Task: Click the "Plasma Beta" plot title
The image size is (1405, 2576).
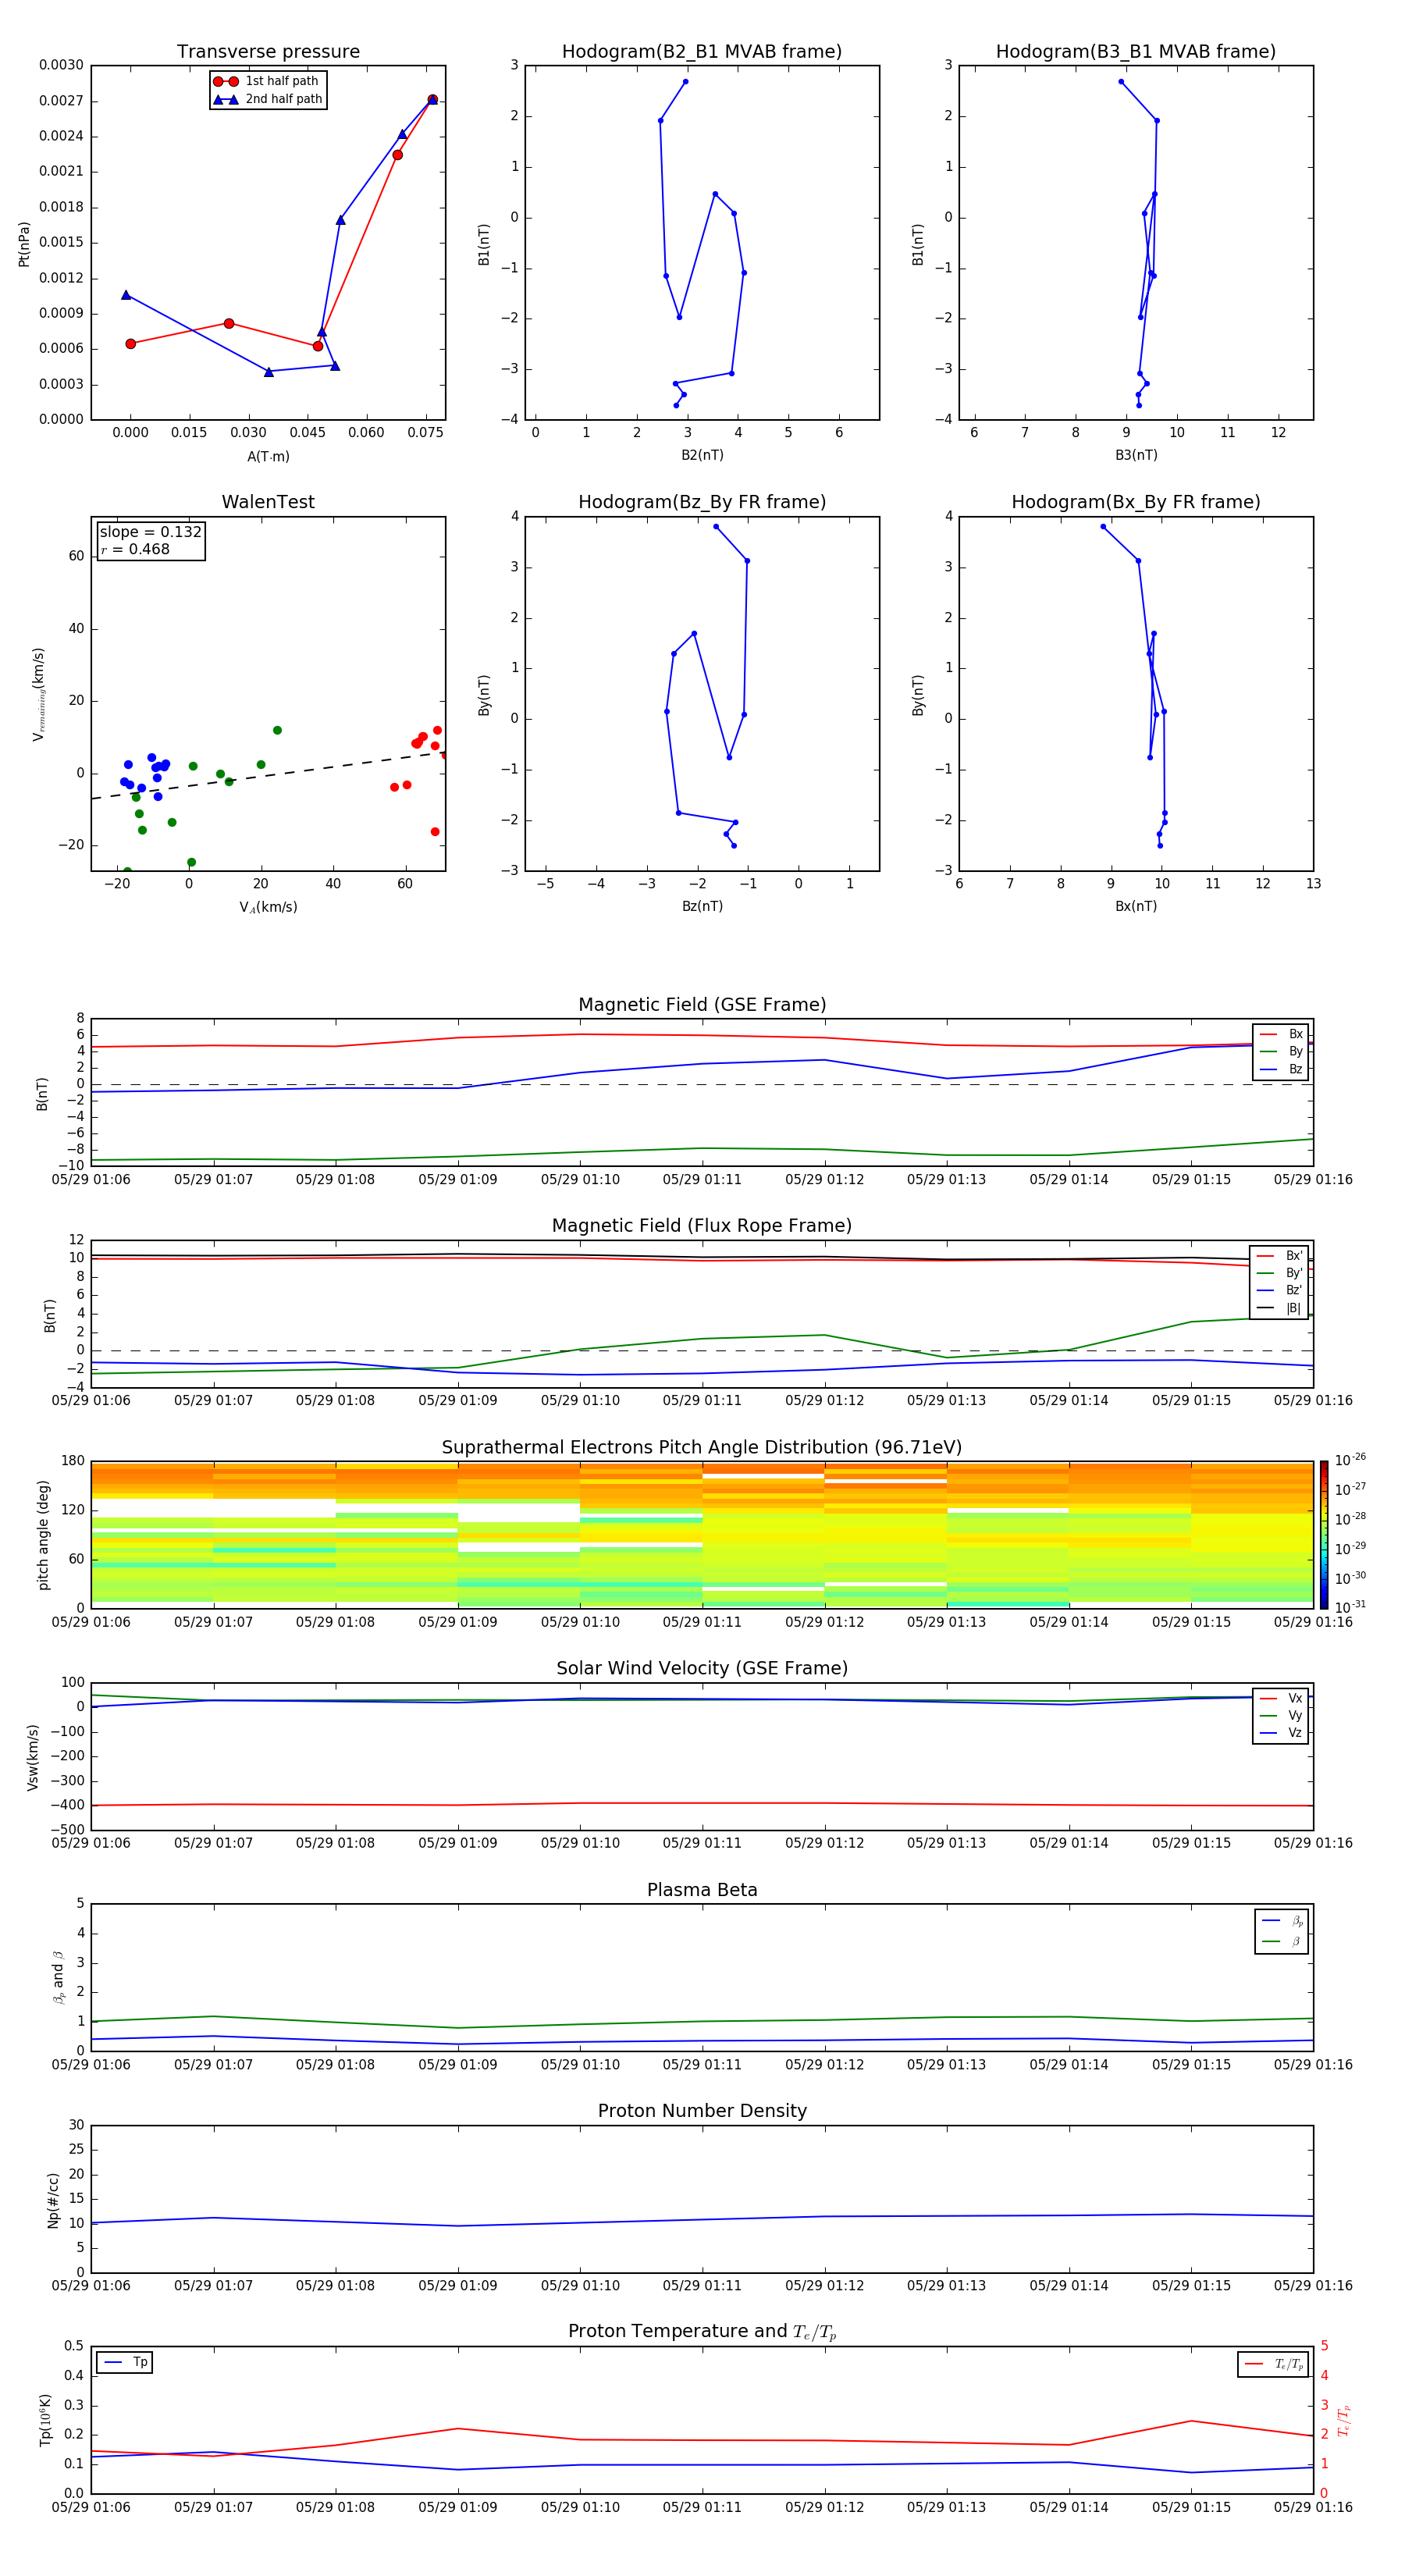Action: (702, 1891)
